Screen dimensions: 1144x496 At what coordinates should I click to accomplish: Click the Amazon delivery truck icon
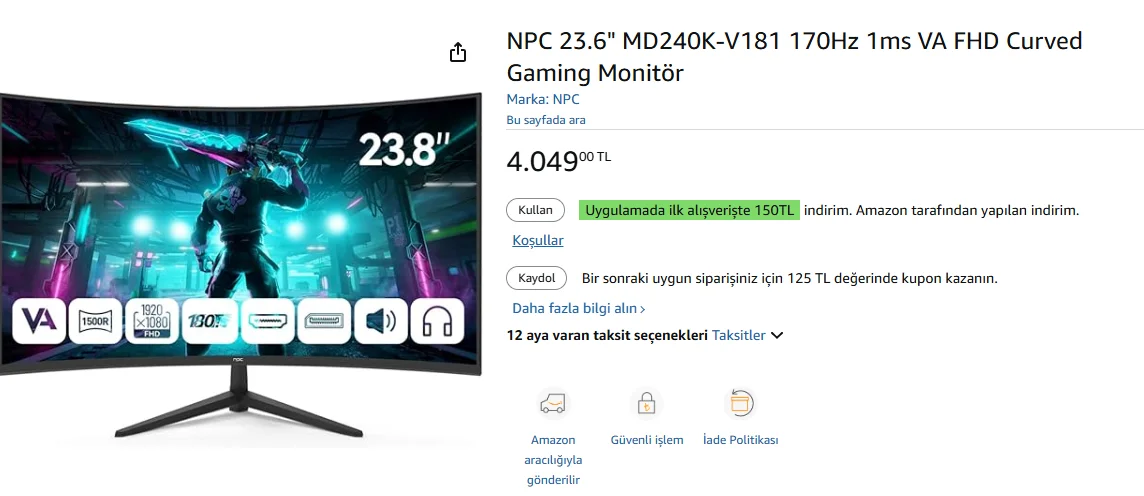tap(552, 403)
